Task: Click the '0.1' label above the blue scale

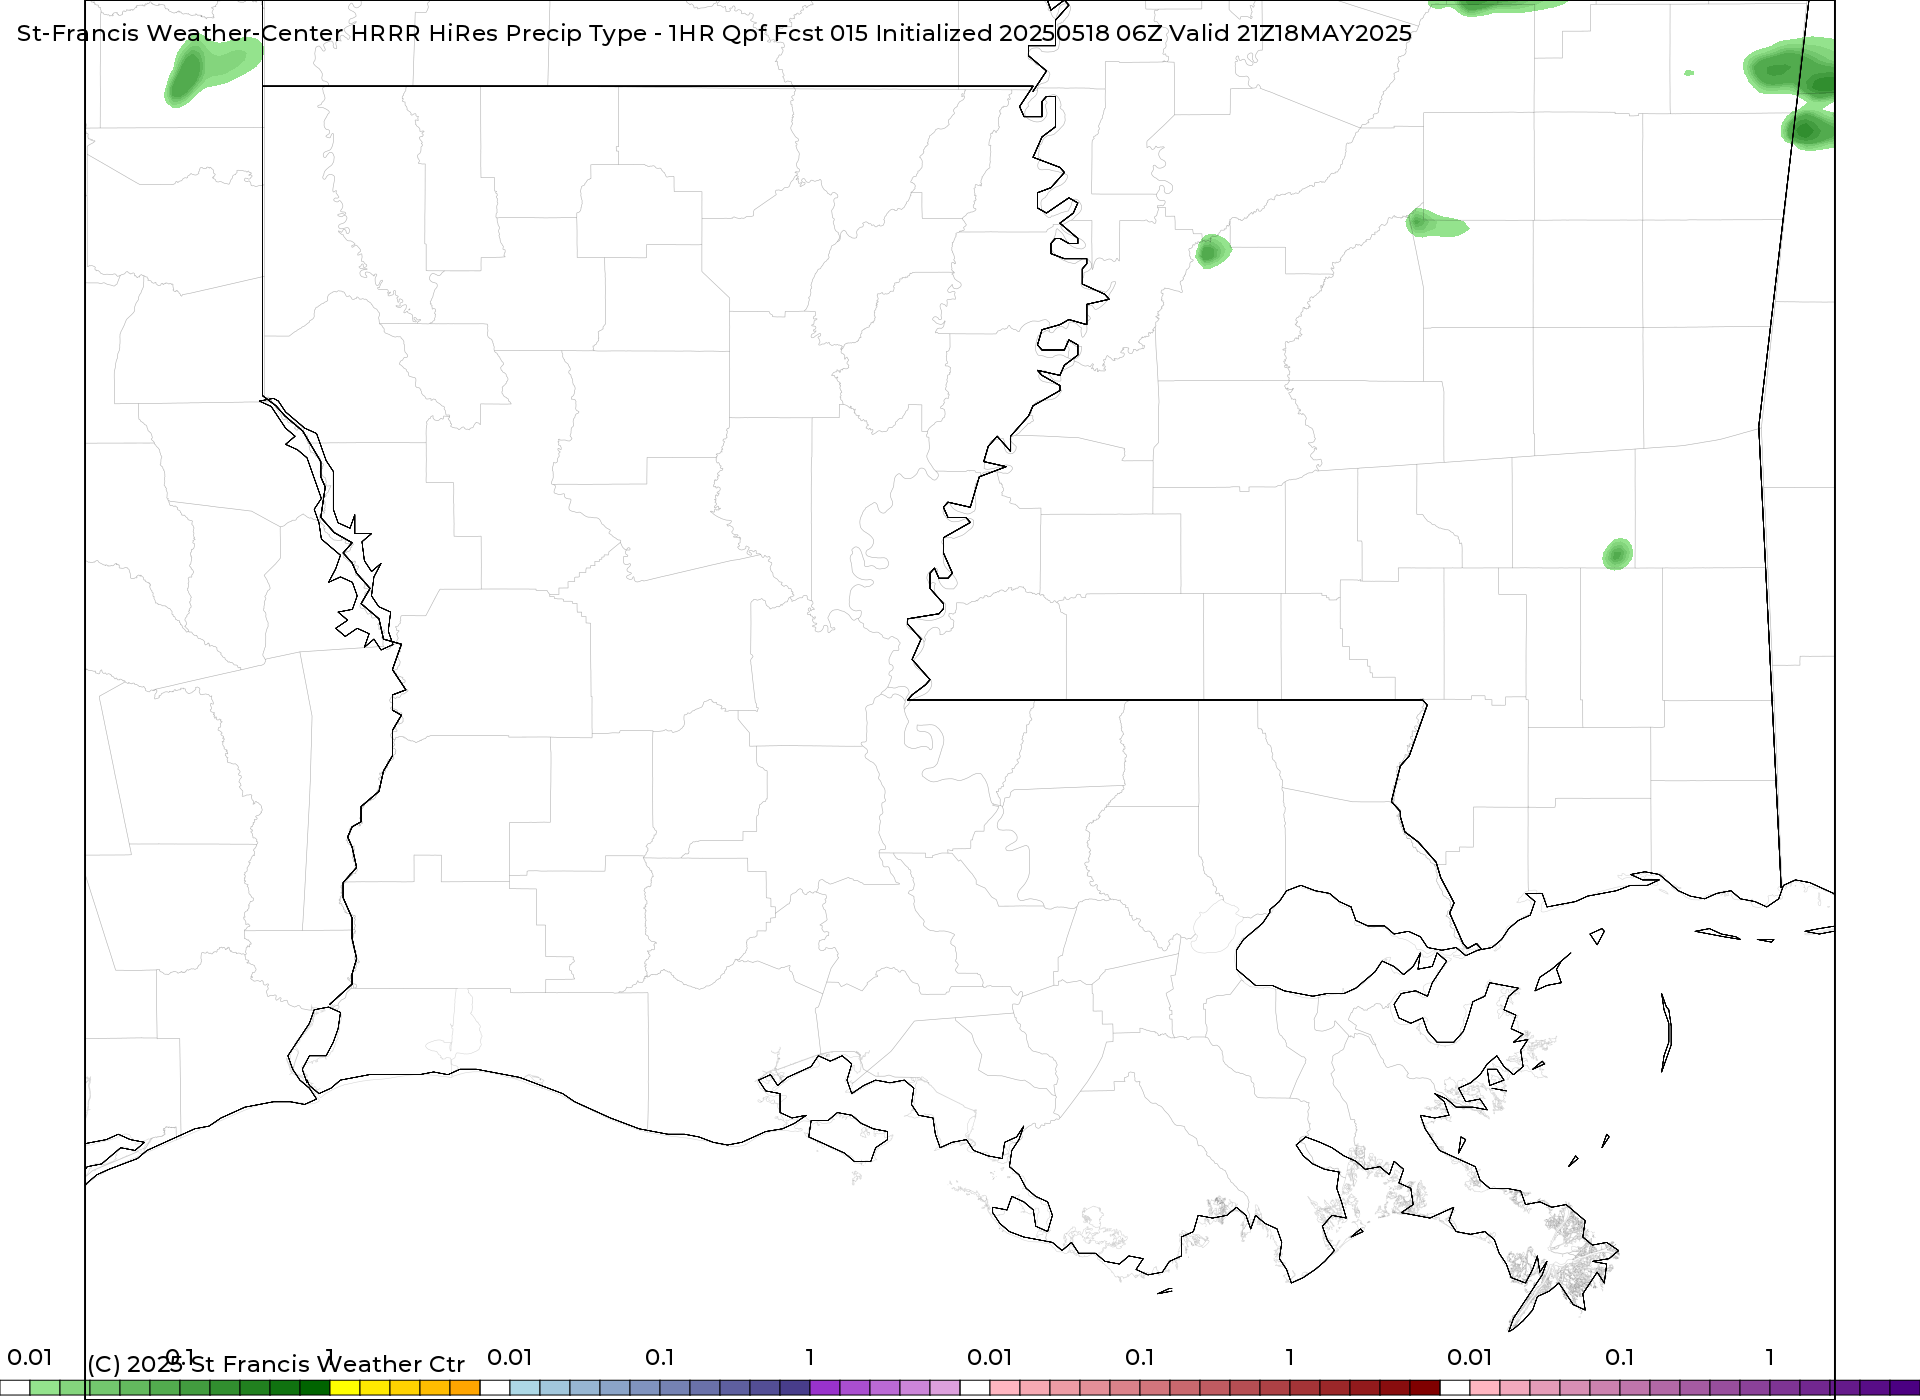Action: (660, 1357)
